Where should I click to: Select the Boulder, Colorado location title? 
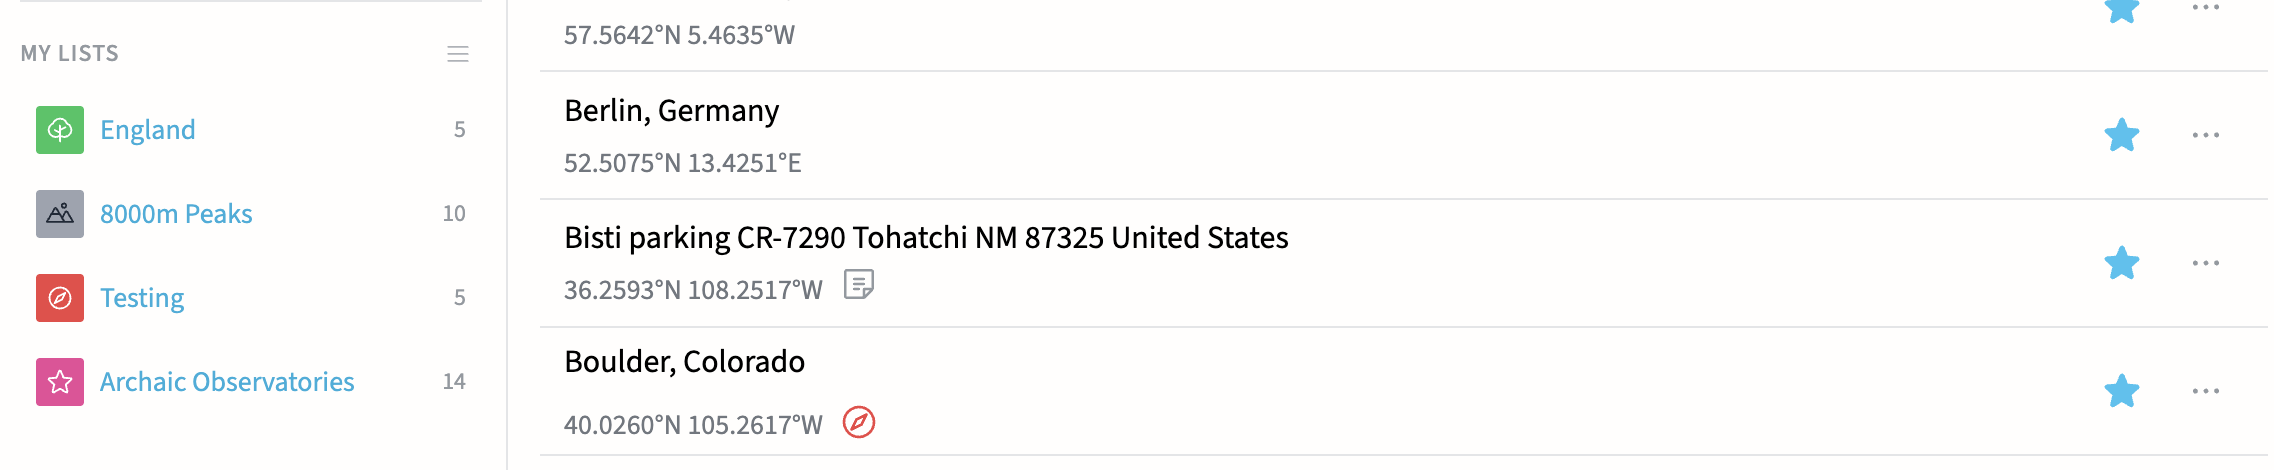684,361
